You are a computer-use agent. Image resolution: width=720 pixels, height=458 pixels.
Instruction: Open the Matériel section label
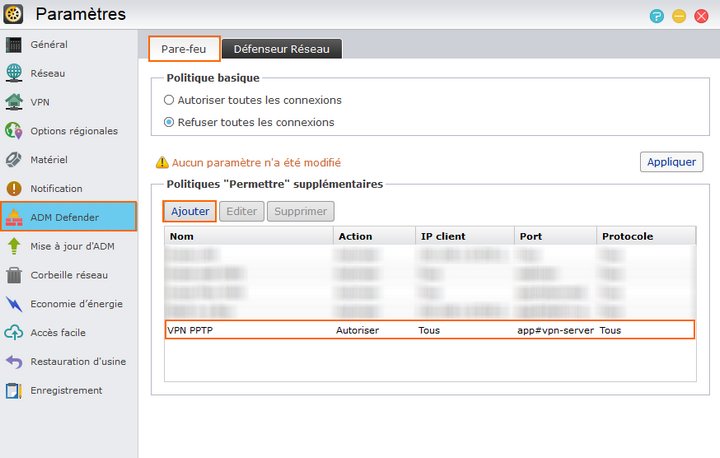tap(49, 160)
